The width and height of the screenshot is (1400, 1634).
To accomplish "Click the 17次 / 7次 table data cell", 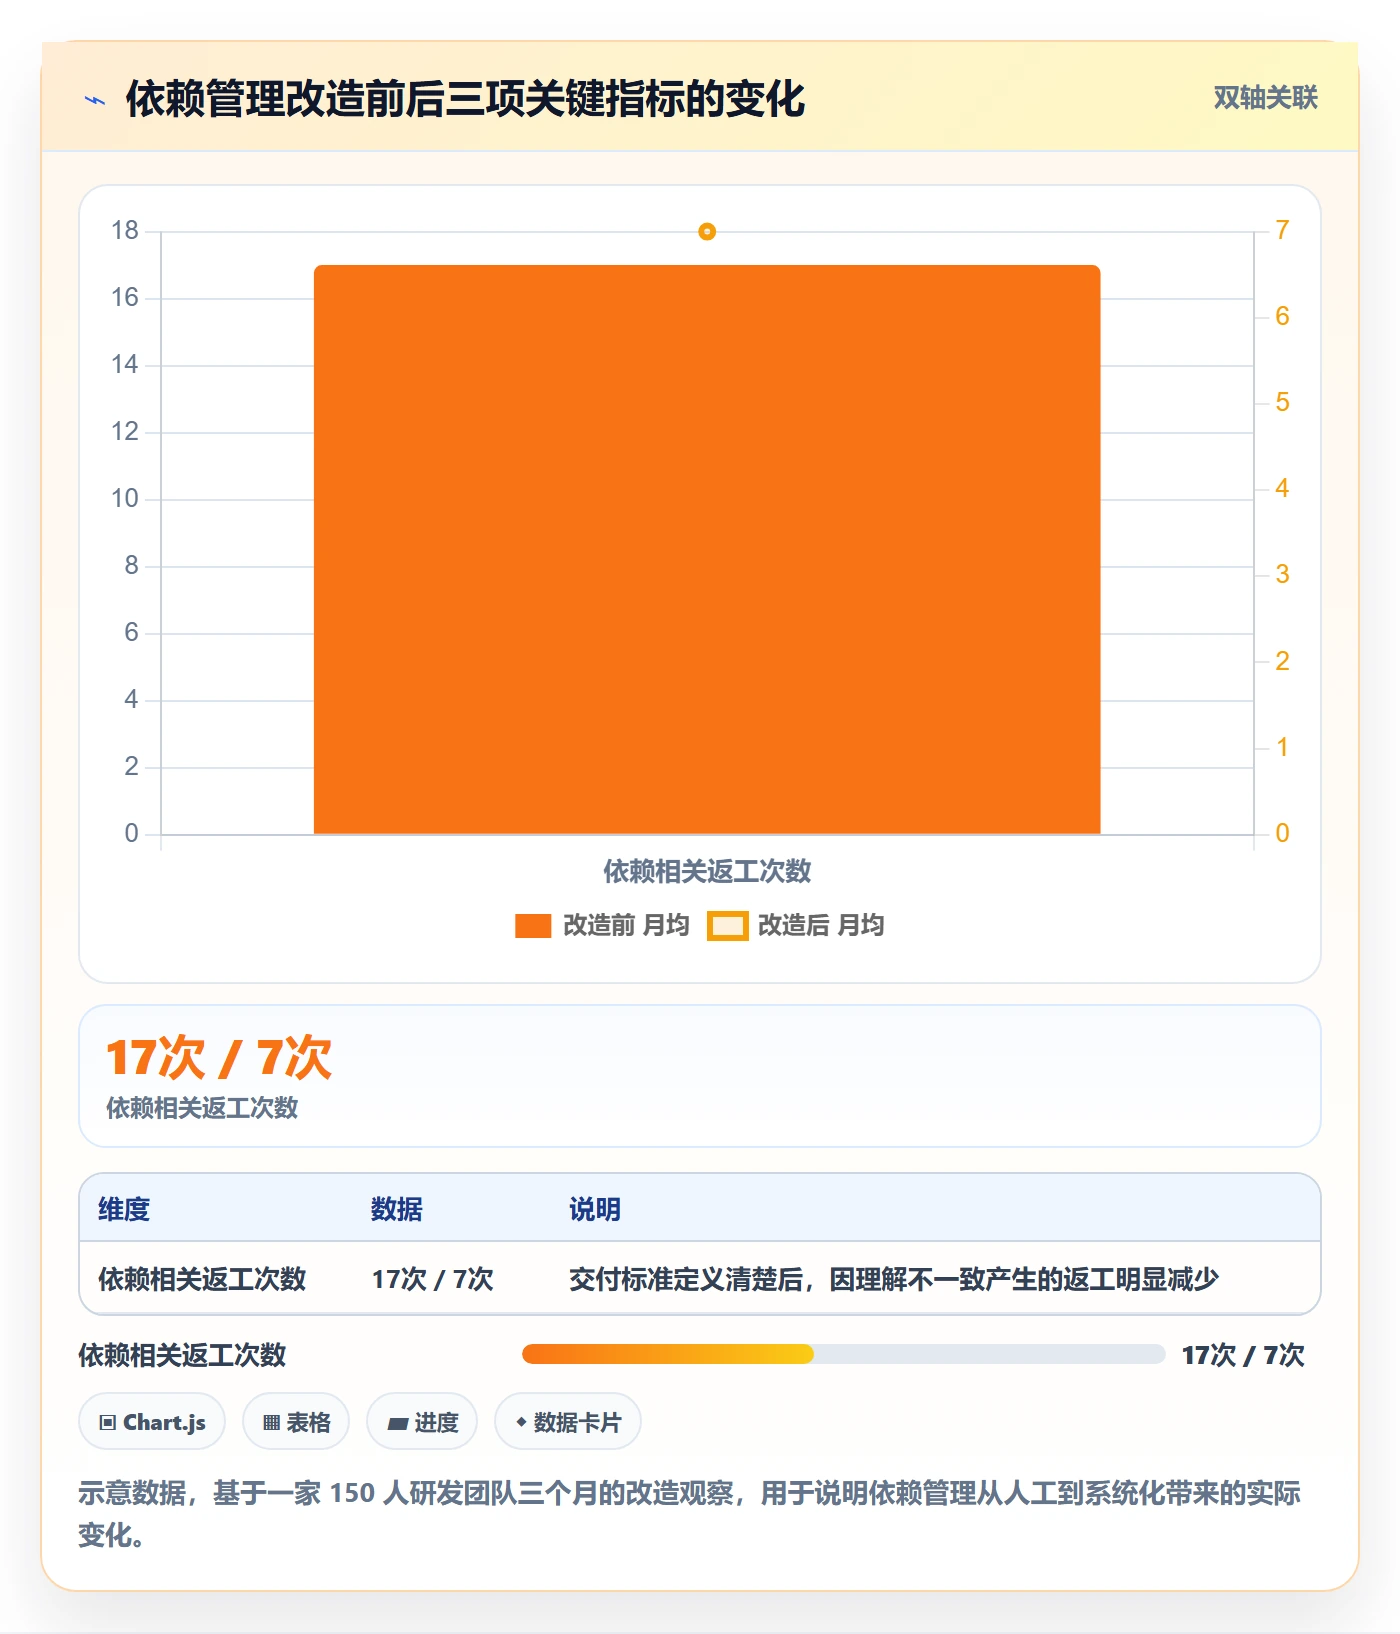I will [433, 1279].
